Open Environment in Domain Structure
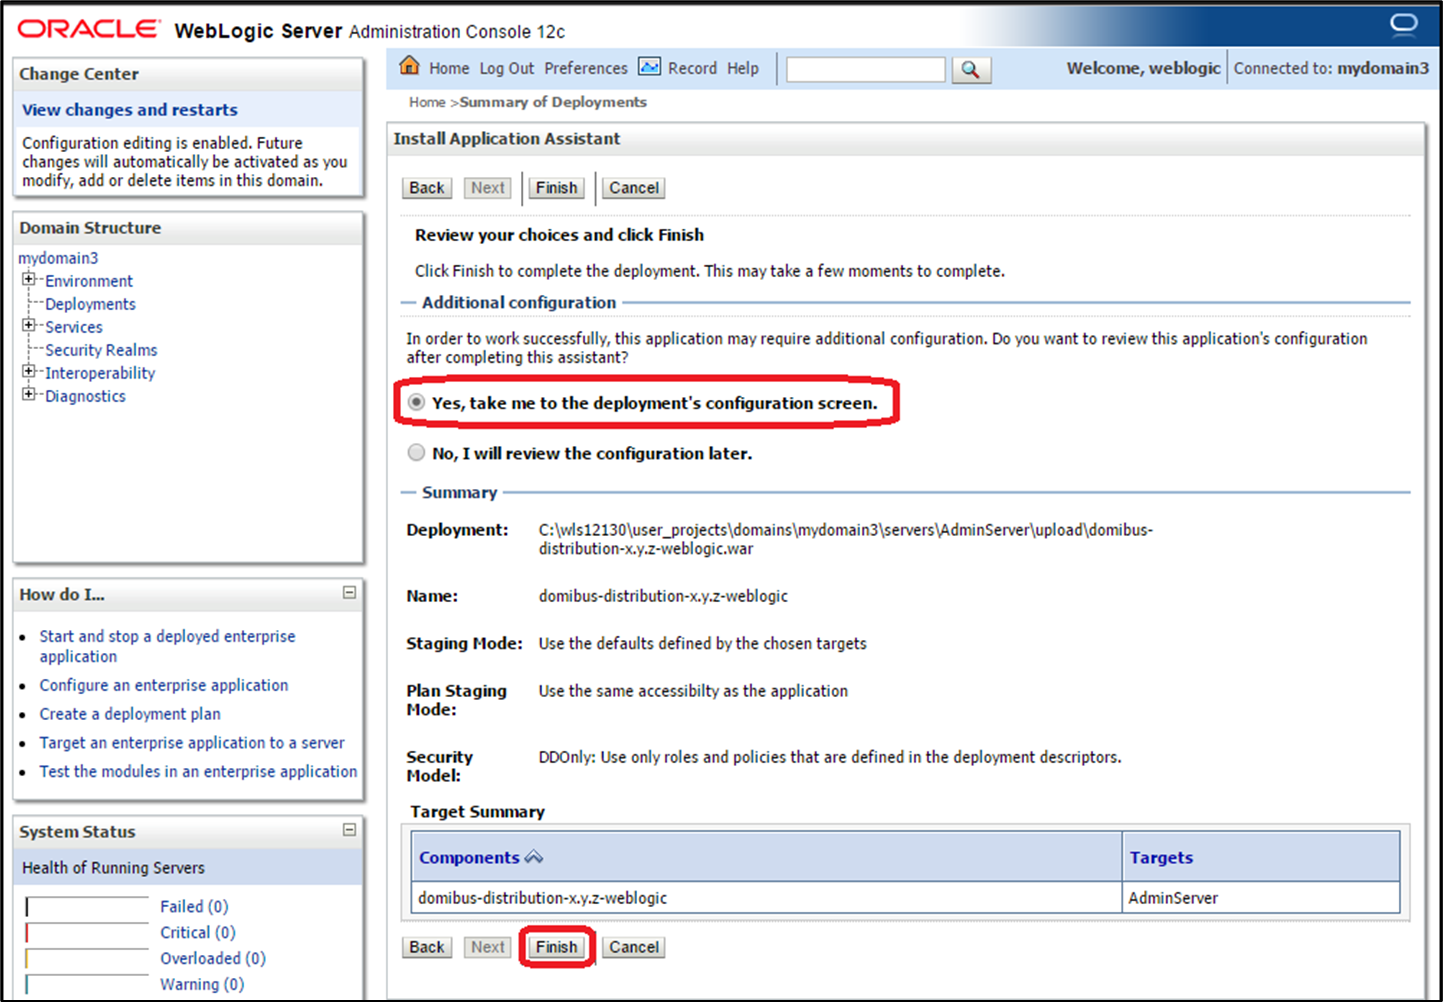Screen dimensions: 1443x1002 89,281
